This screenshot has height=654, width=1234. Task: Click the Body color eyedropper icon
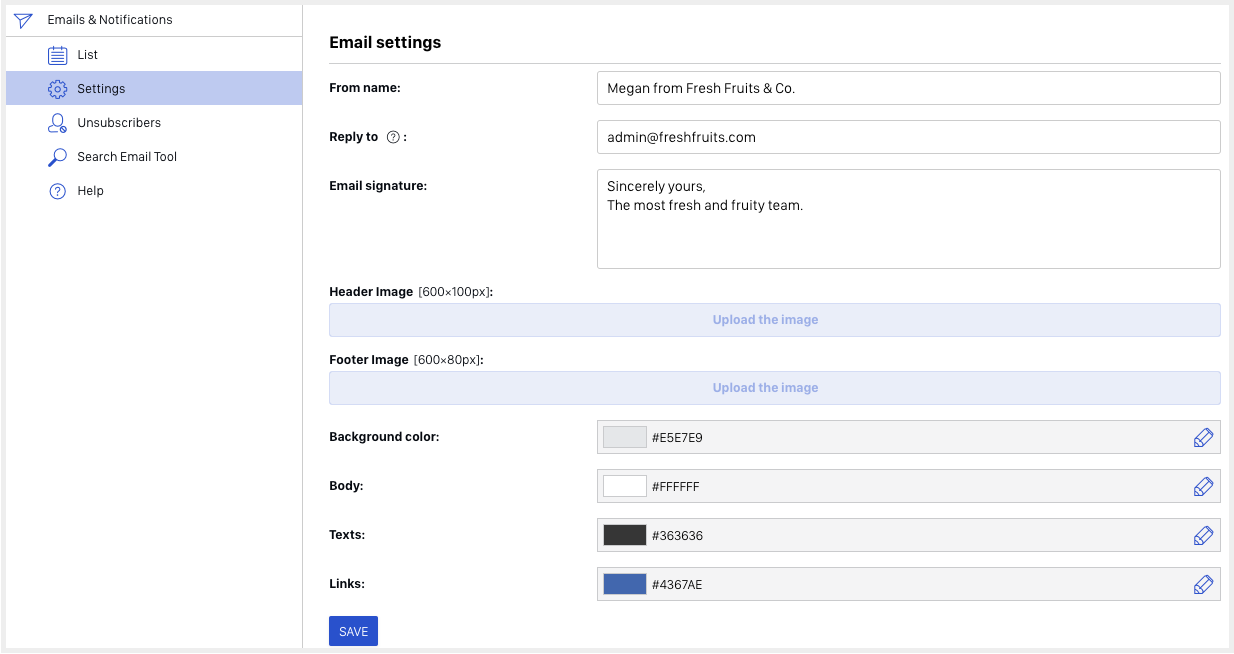pyautogui.click(x=1203, y=486)
